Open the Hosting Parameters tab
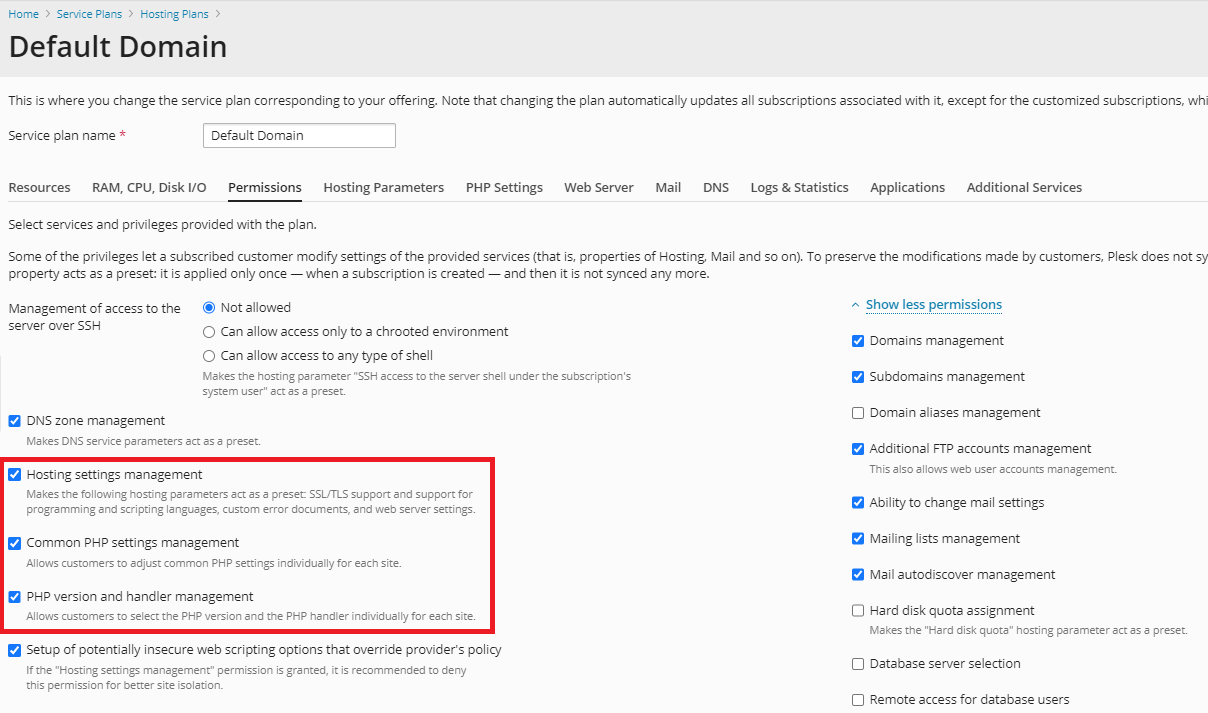Image resolution: width=1208 pixels, height=713 pixels. [x=383, y=188]
